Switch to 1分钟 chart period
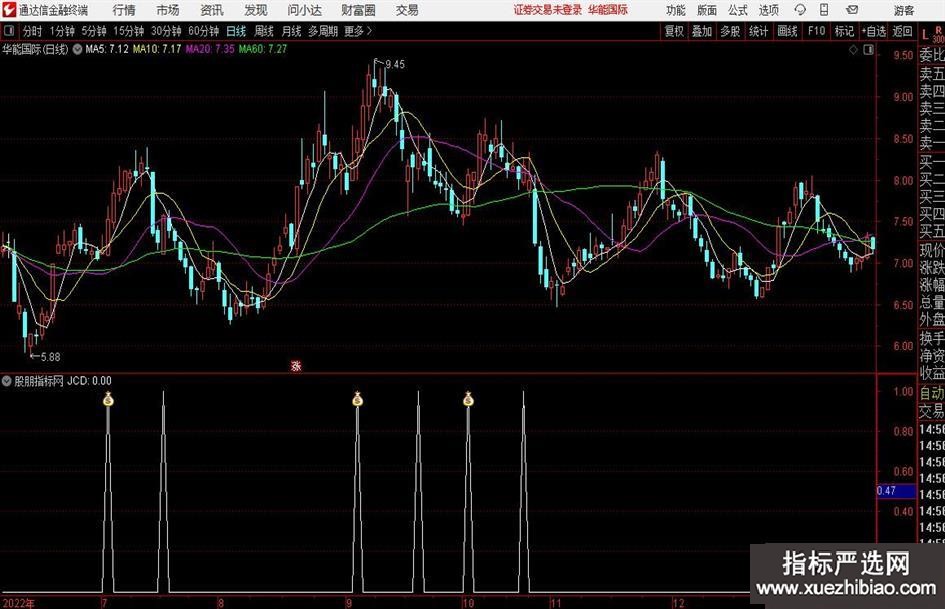This screenshot has width=945, height=609. (62, 31)
